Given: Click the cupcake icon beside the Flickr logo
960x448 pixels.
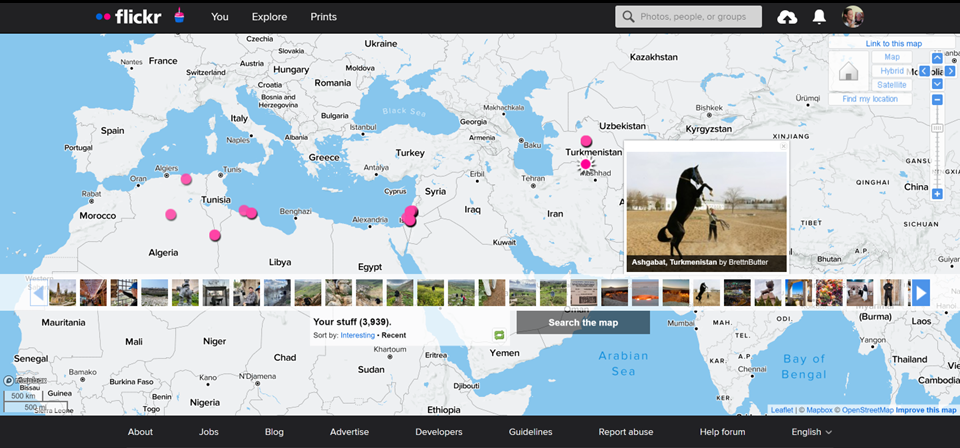Looking at the screenshot, I should pos(178,15).
